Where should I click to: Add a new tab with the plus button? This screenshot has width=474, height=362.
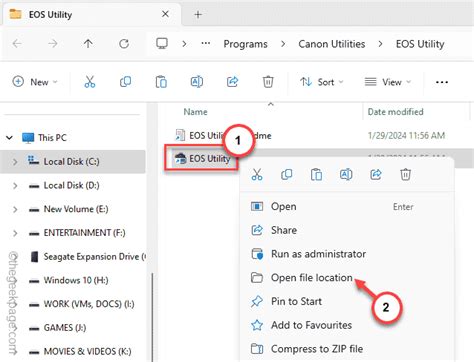(198, 14)
